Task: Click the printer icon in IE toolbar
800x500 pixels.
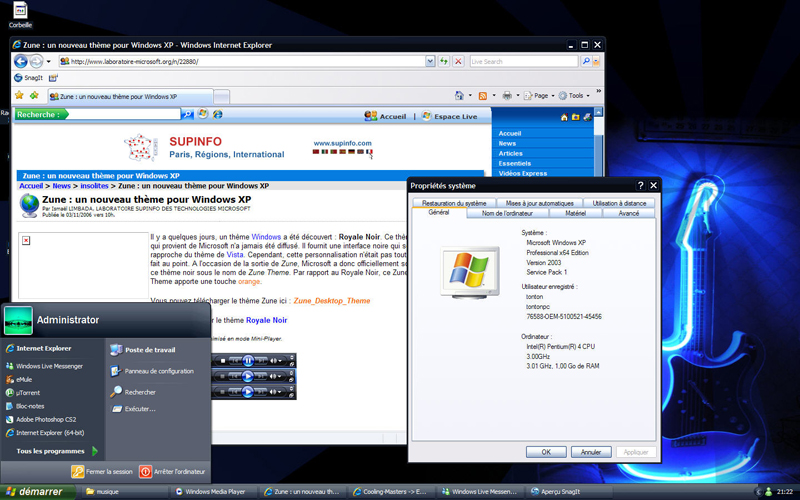Action: [x=508, y=96]
